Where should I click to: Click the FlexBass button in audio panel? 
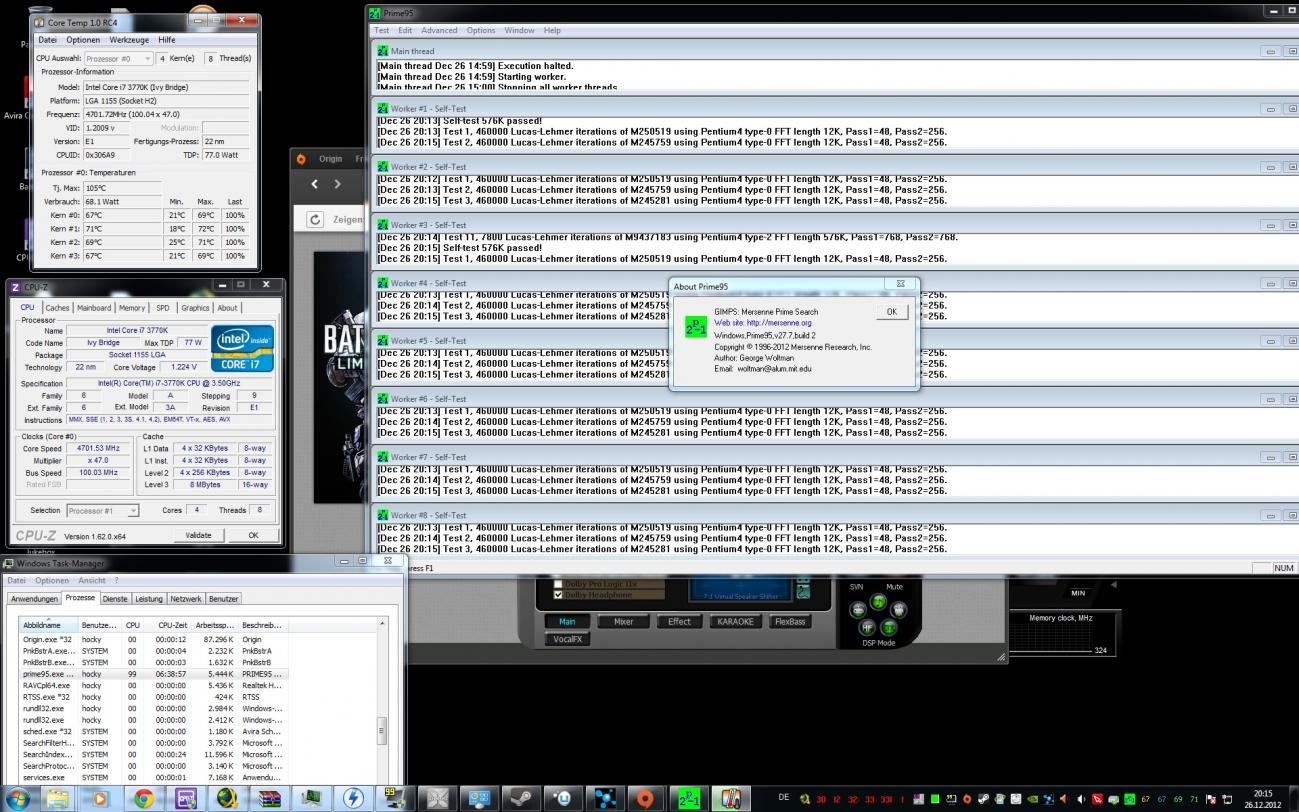click(789, 621)
